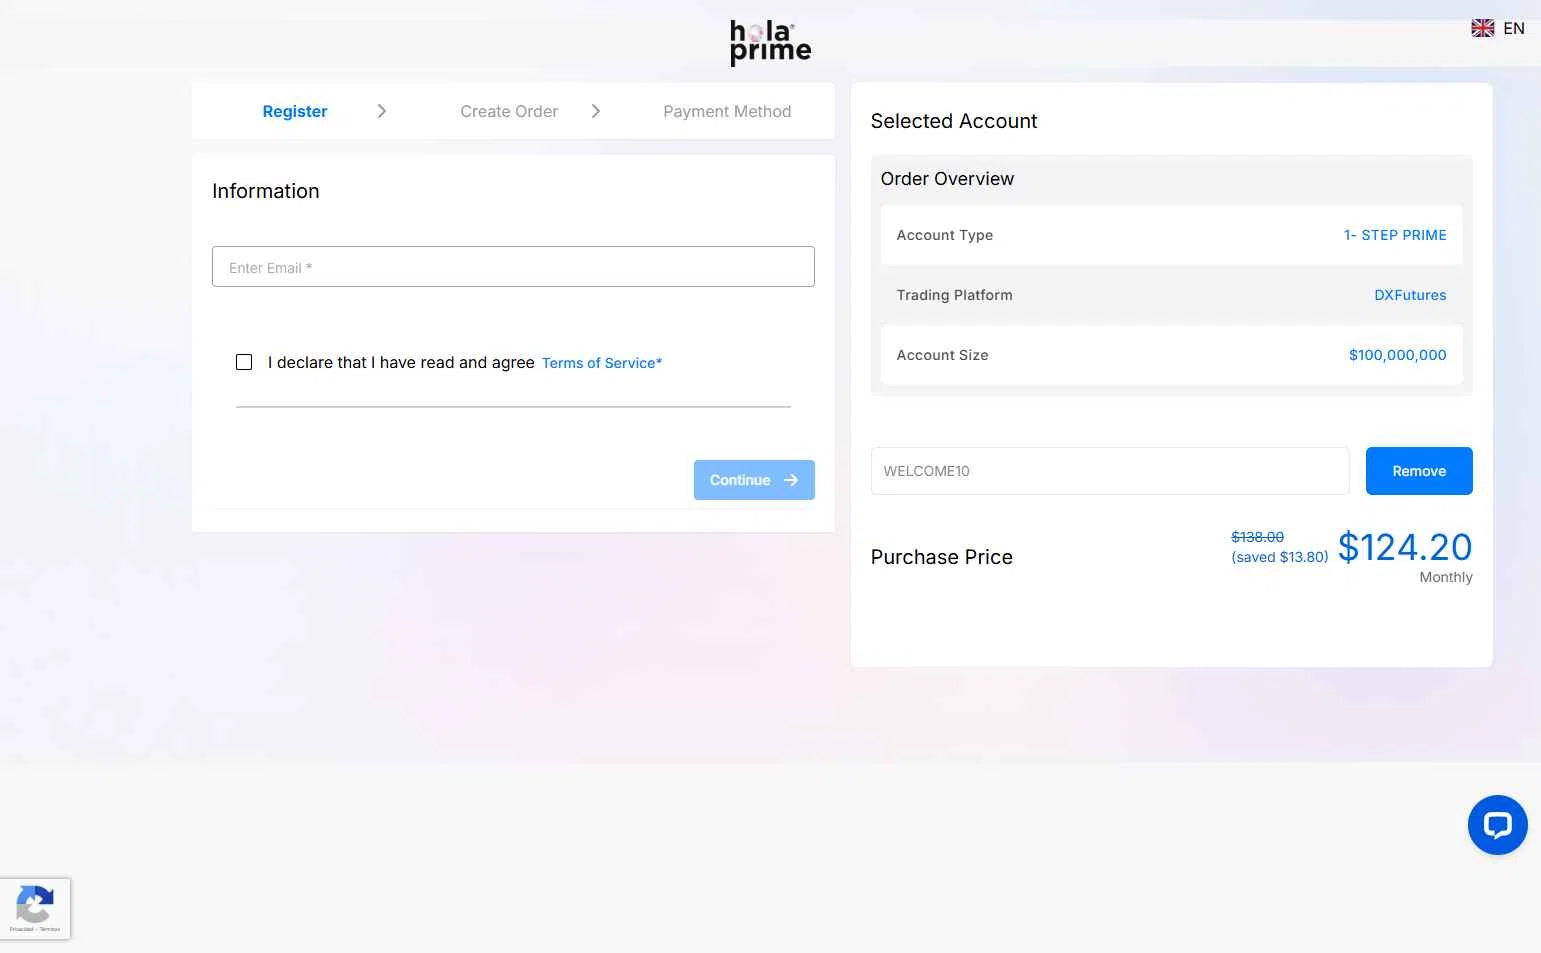Click the Hola Prime logo
This screenshot has height=953, width=1541.
770,43
